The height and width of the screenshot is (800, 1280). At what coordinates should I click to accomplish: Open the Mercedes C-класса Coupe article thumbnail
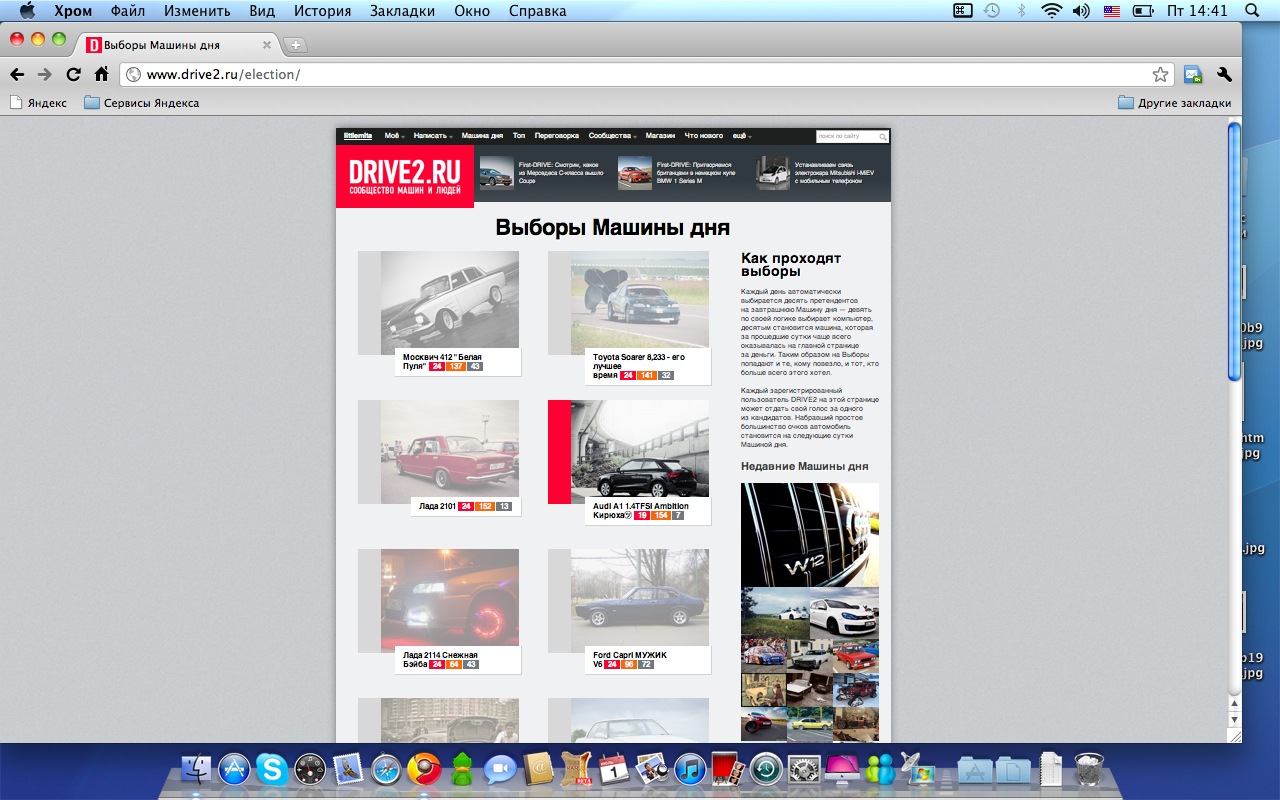[x=497, y=174]
